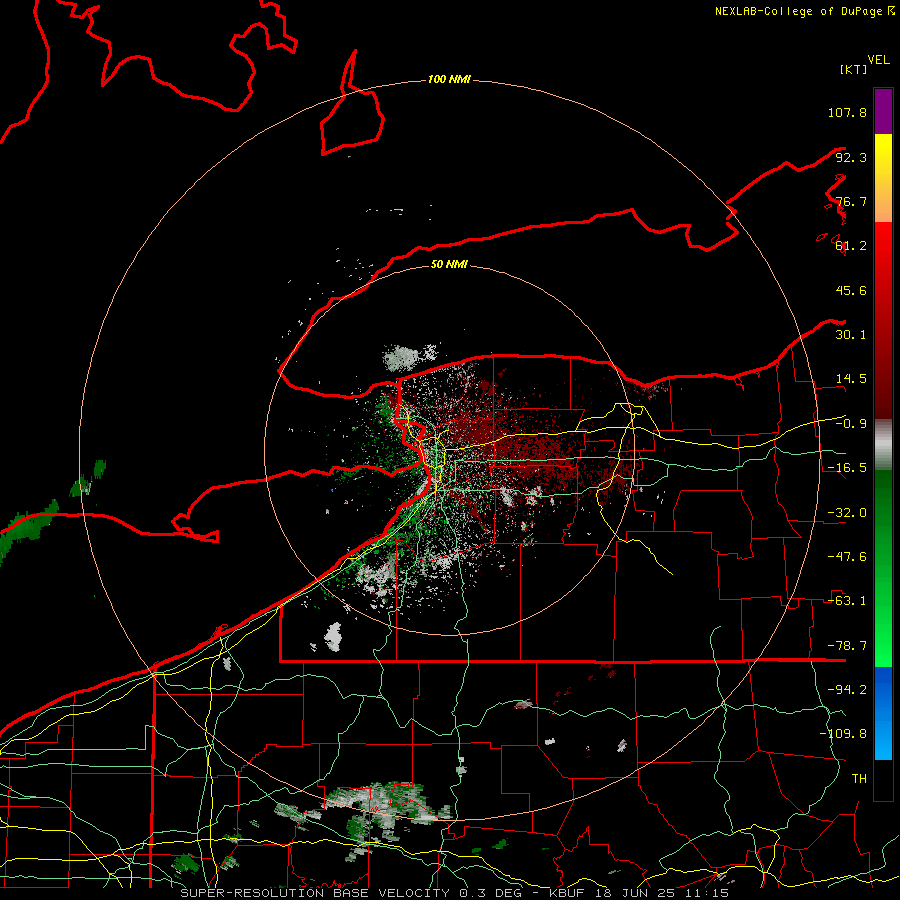Click the 61.2 scale value

pyautogui.click(x=851, y=246)
